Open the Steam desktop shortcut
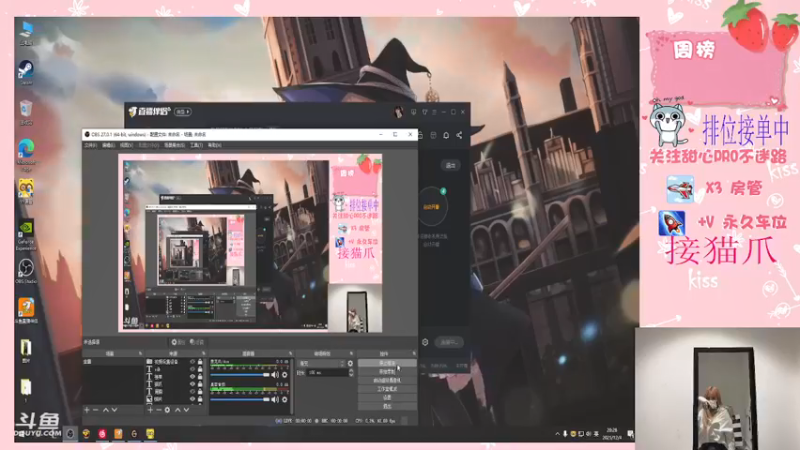800x450 pixels. coord(26,71)
